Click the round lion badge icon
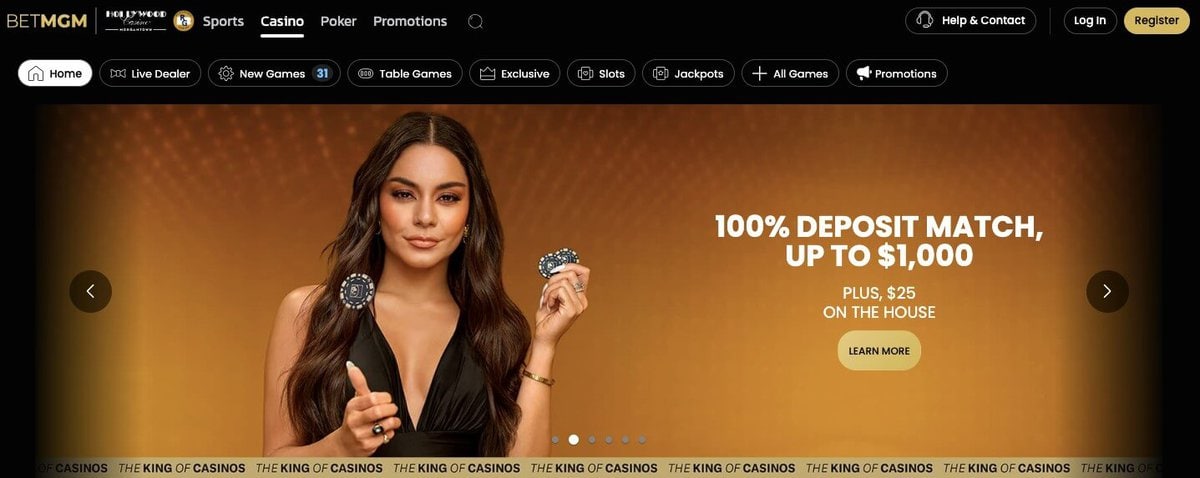 tap(183, 20)
